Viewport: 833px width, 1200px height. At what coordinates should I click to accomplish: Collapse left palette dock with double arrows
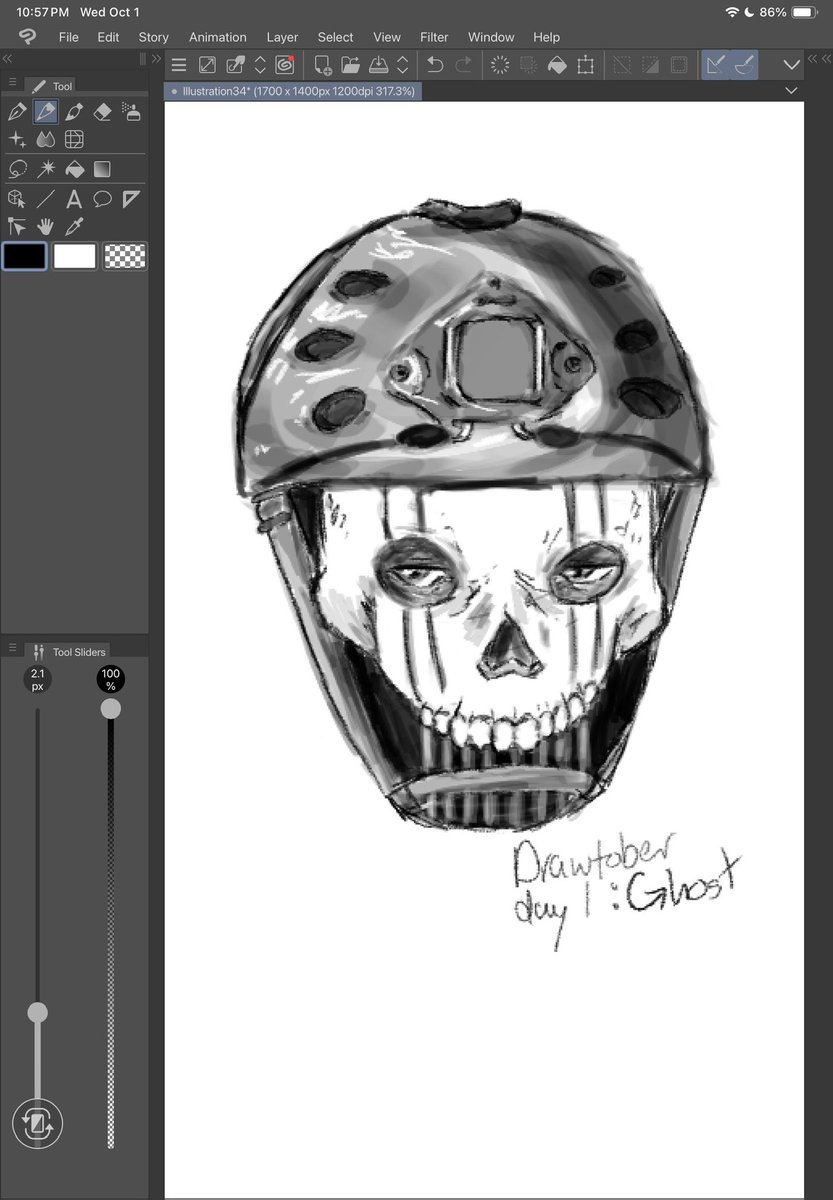pos(8,59)
